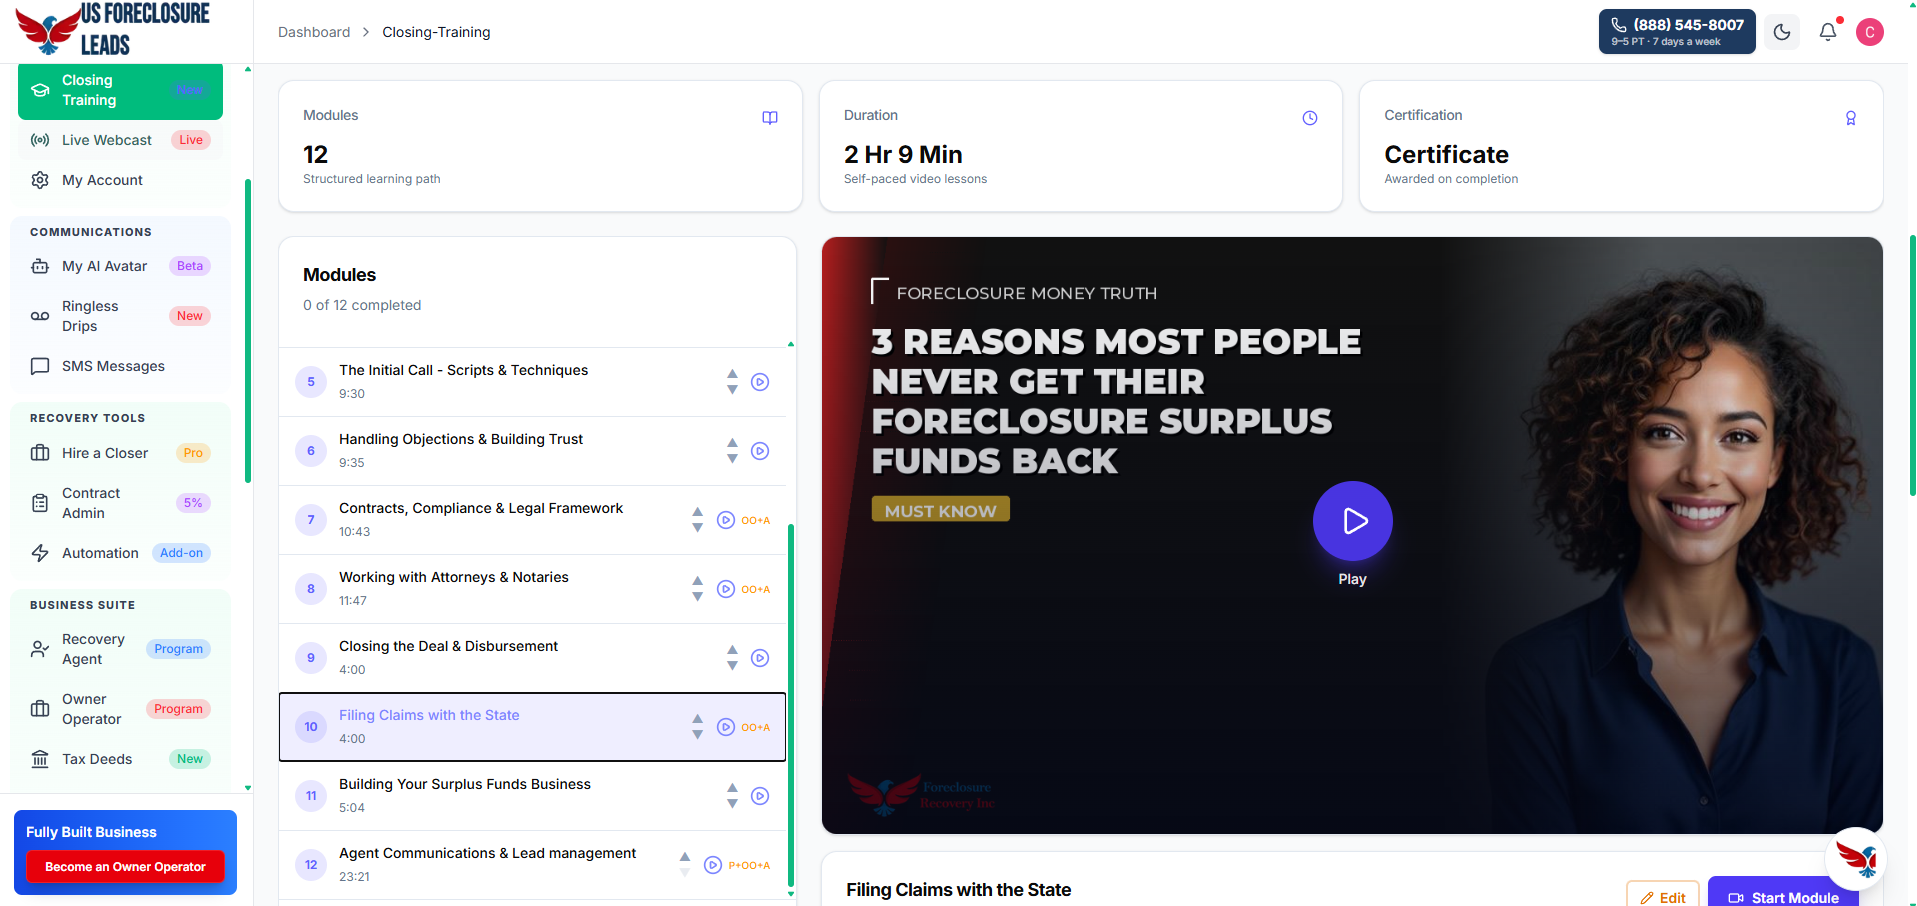The width and height of the screenshot is (1917, 906).
Task: Open My Account settings
Action: pos(120,180)
